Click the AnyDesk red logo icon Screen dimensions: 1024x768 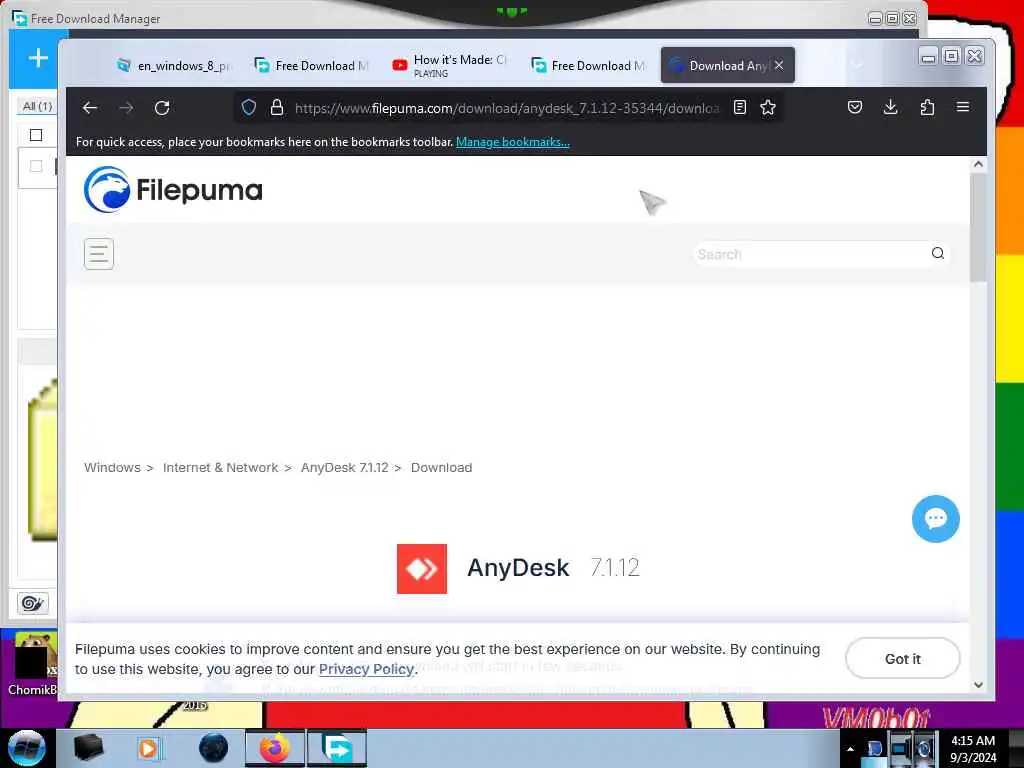(422, 569)
